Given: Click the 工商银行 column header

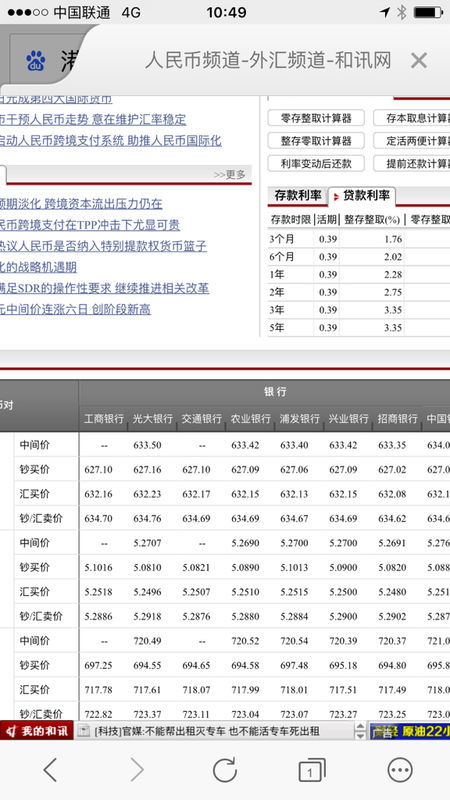Looking at the screenshot, I should [104, 418].
